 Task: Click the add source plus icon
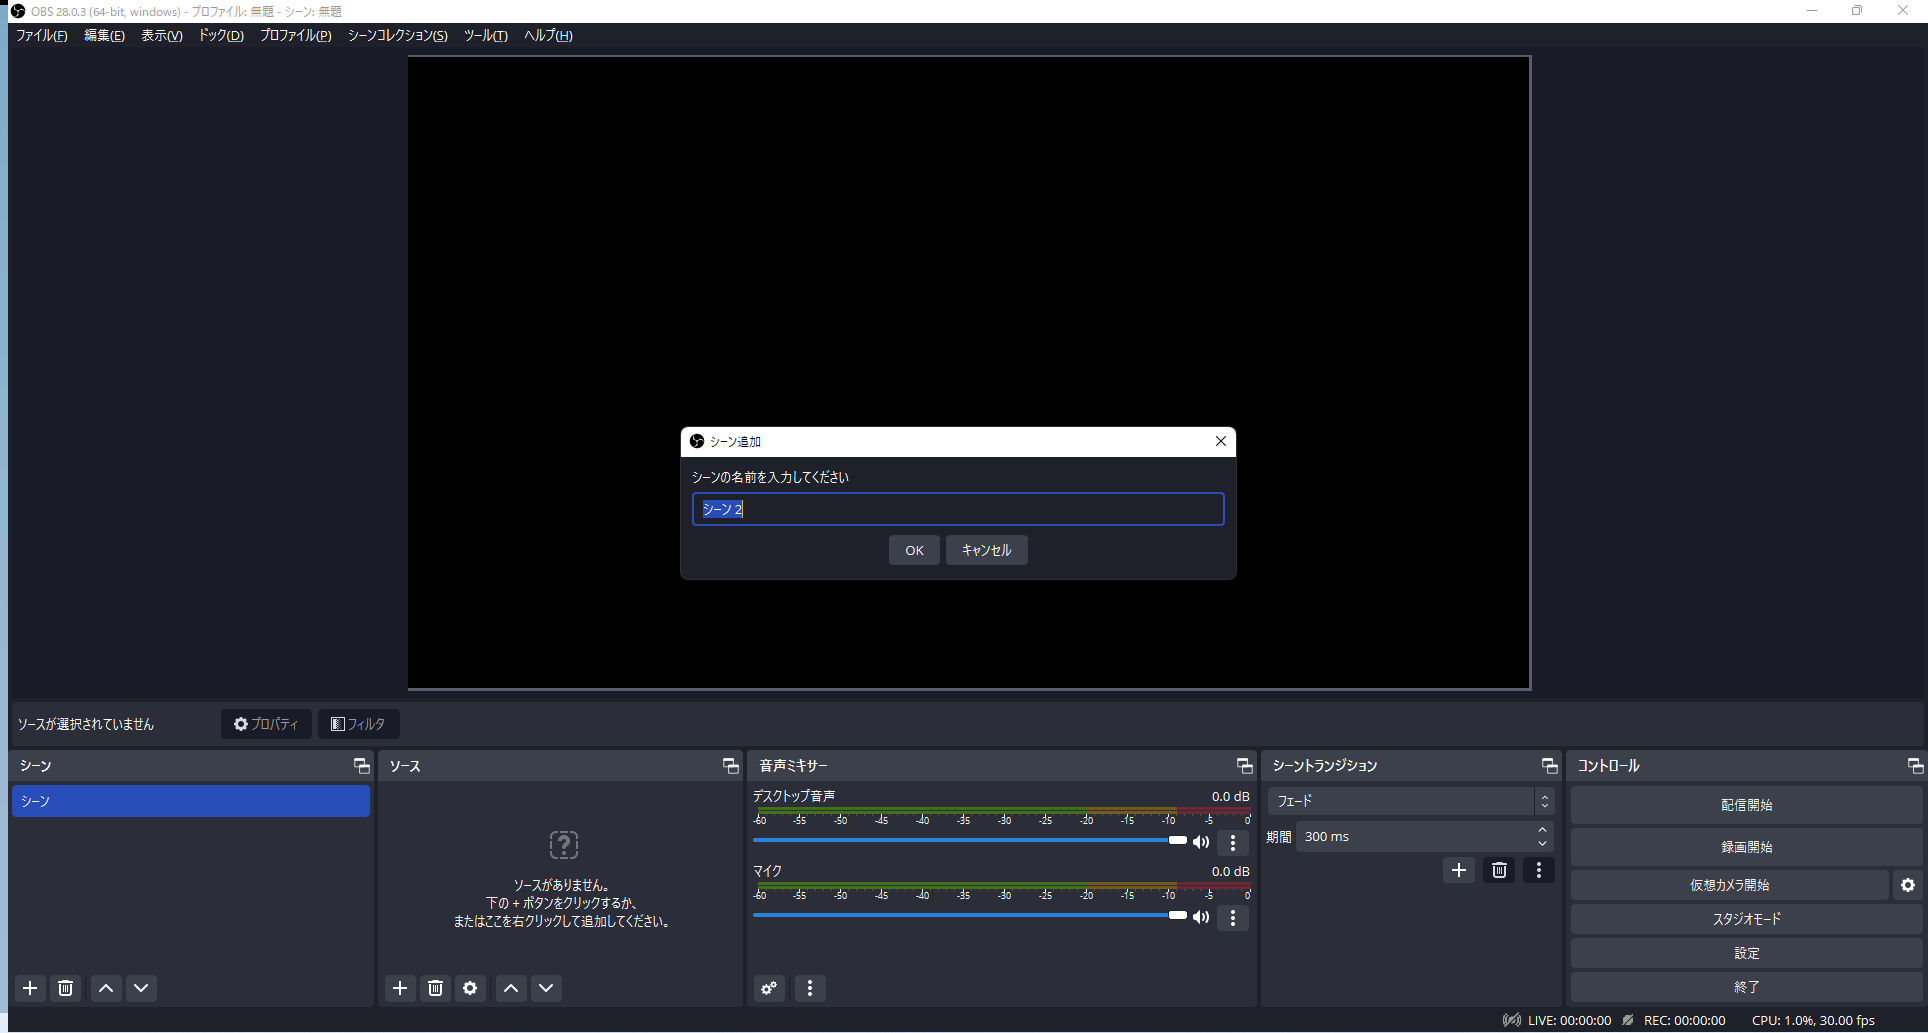tap(400, 988)
